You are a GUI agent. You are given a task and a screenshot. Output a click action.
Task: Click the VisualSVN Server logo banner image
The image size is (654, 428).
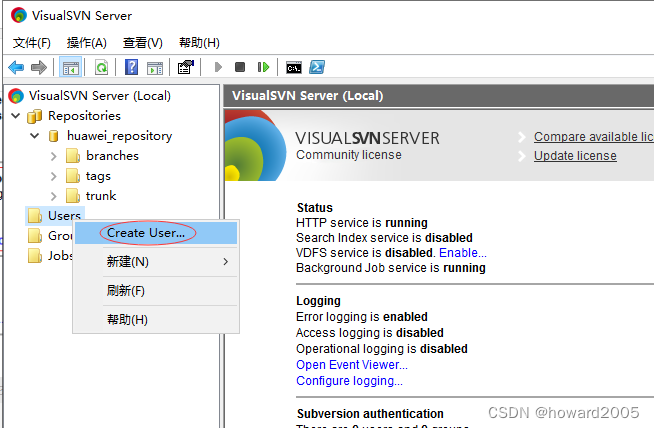click(255, 146)
